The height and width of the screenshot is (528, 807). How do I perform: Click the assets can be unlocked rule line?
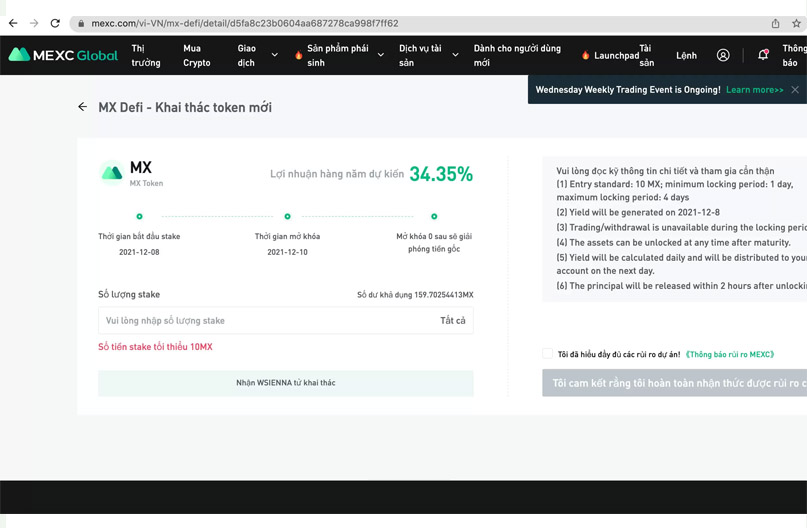tap(673, 242)
